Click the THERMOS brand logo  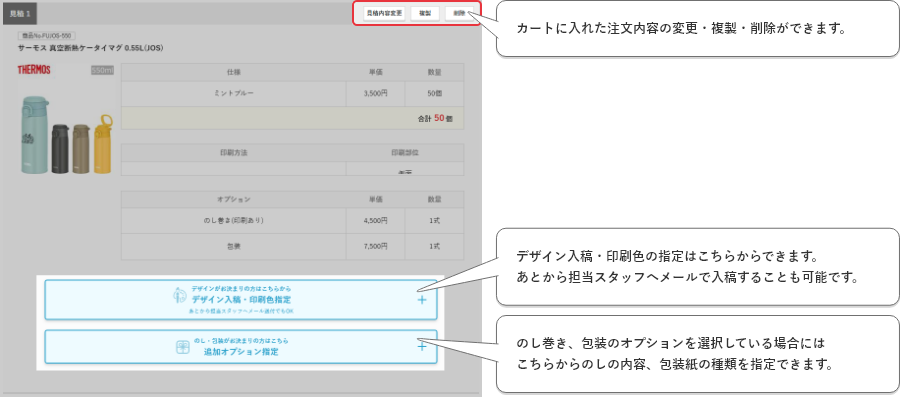(34, 70)
